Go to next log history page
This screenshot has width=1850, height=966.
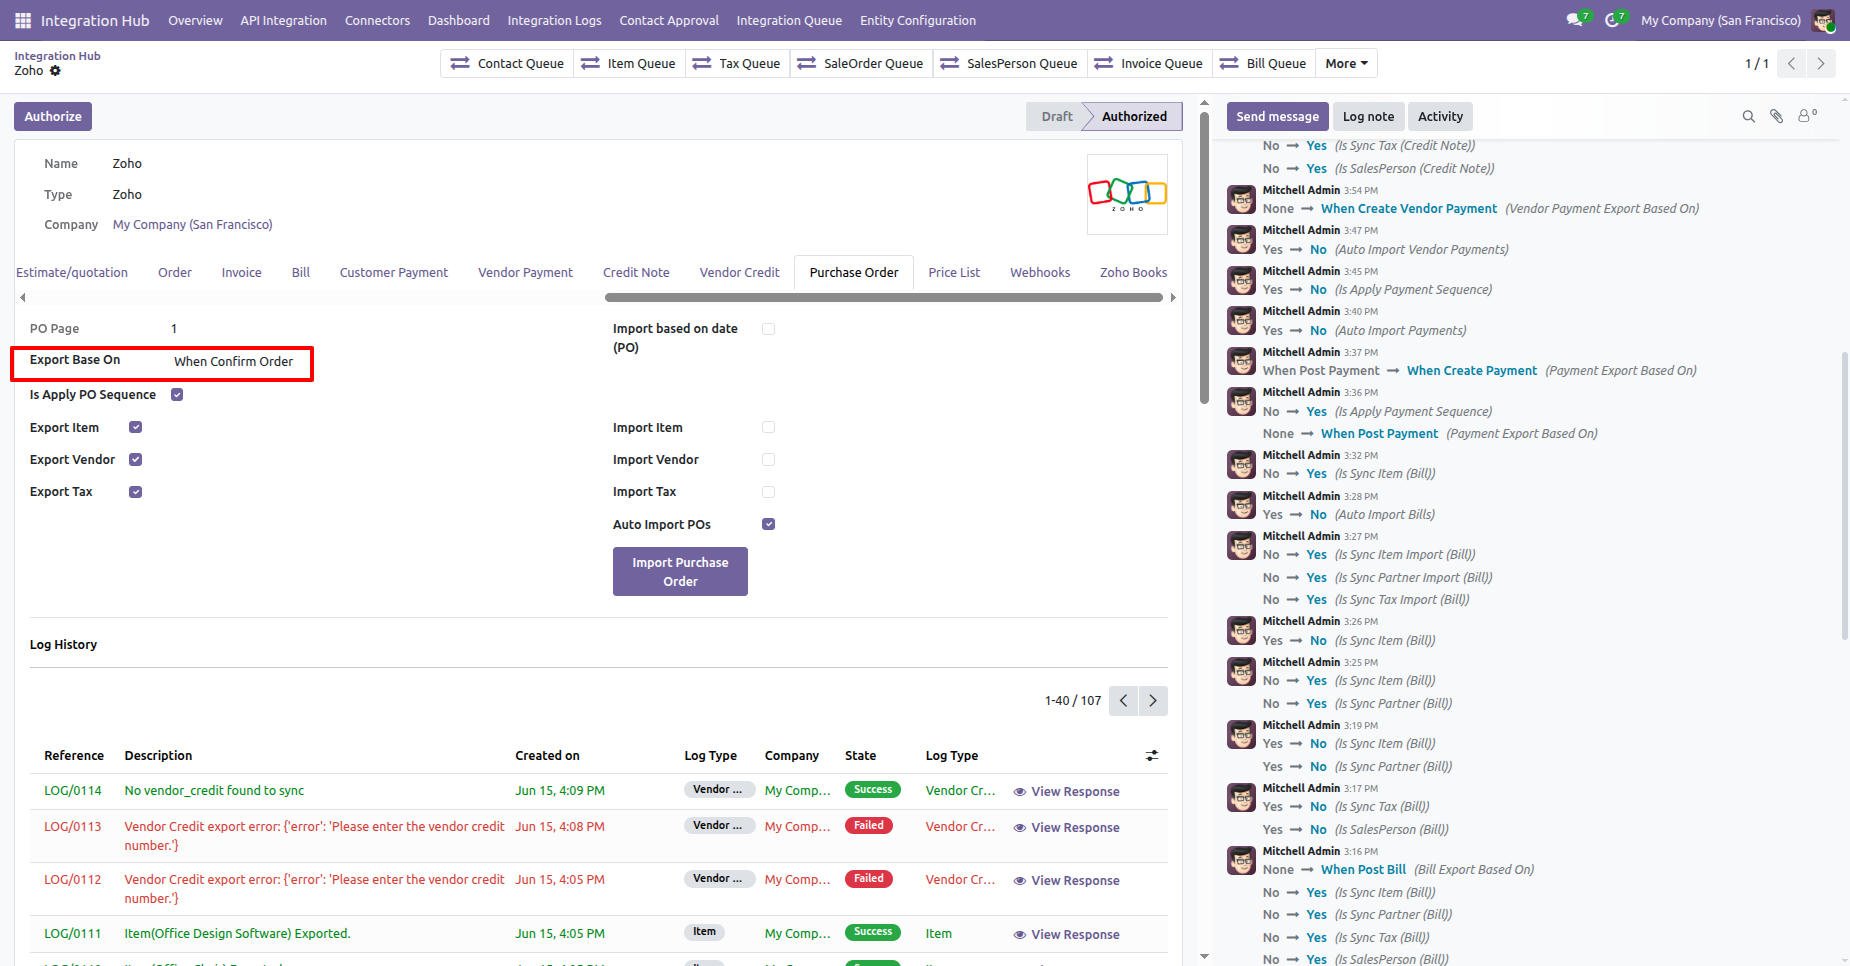point(1153,701)
